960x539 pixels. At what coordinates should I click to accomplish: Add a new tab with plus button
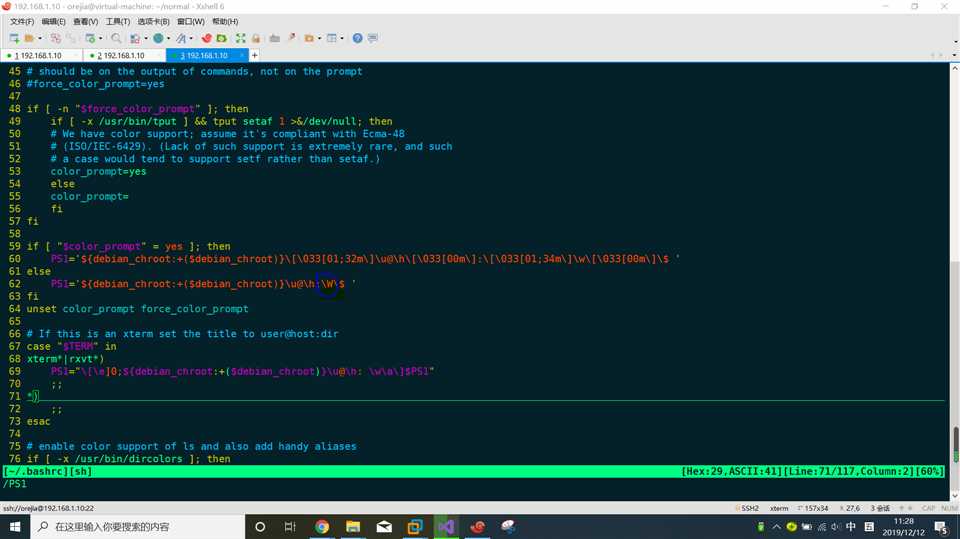click(254, 55)
